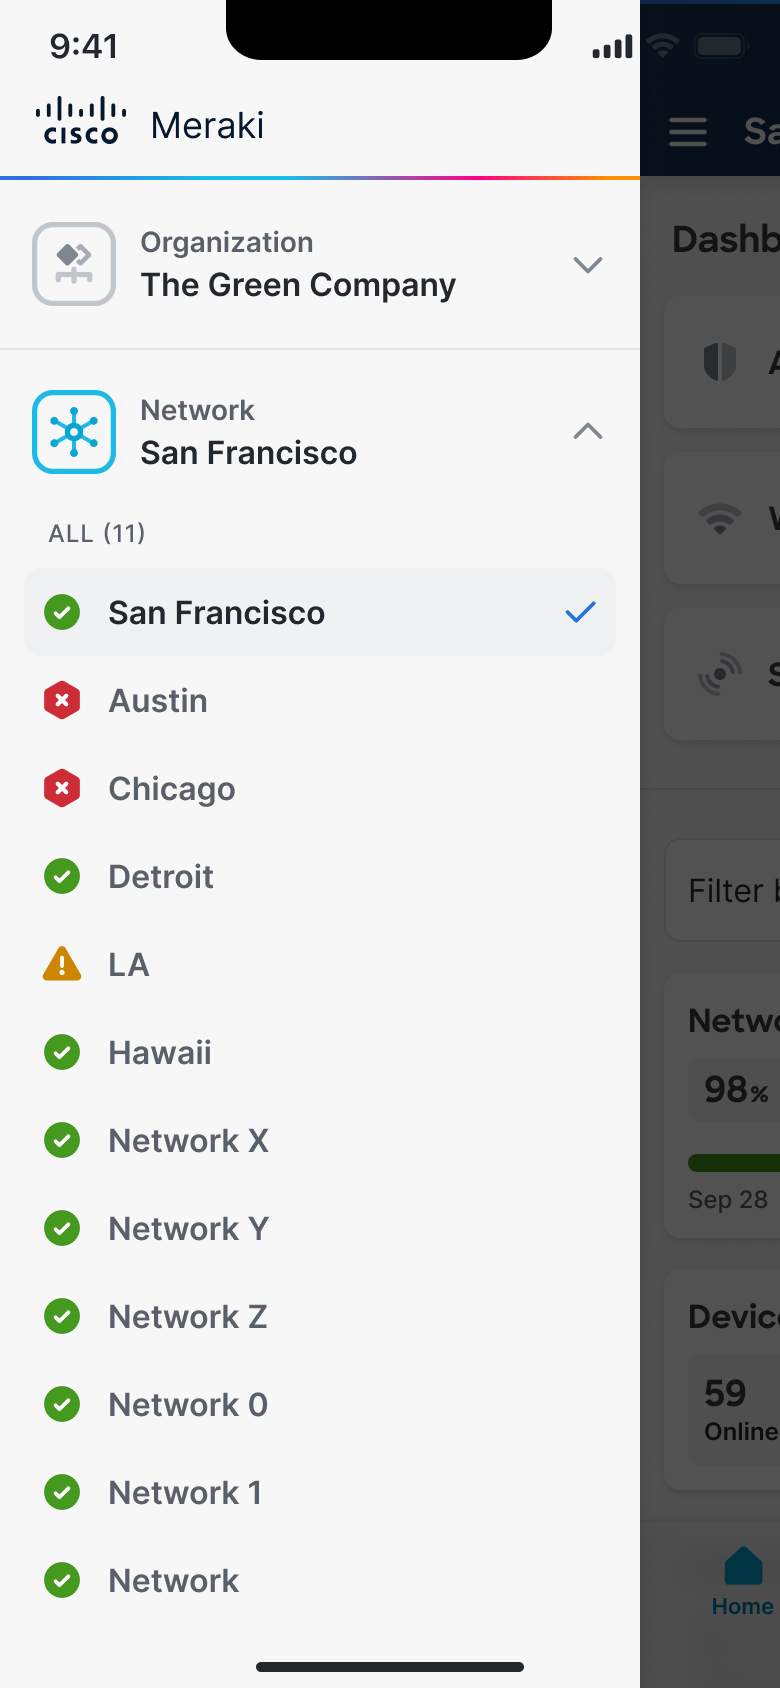This screenshot has height=1688, width=780.
Task: Click the Filter input field
Action: click(x=726, y=890)
